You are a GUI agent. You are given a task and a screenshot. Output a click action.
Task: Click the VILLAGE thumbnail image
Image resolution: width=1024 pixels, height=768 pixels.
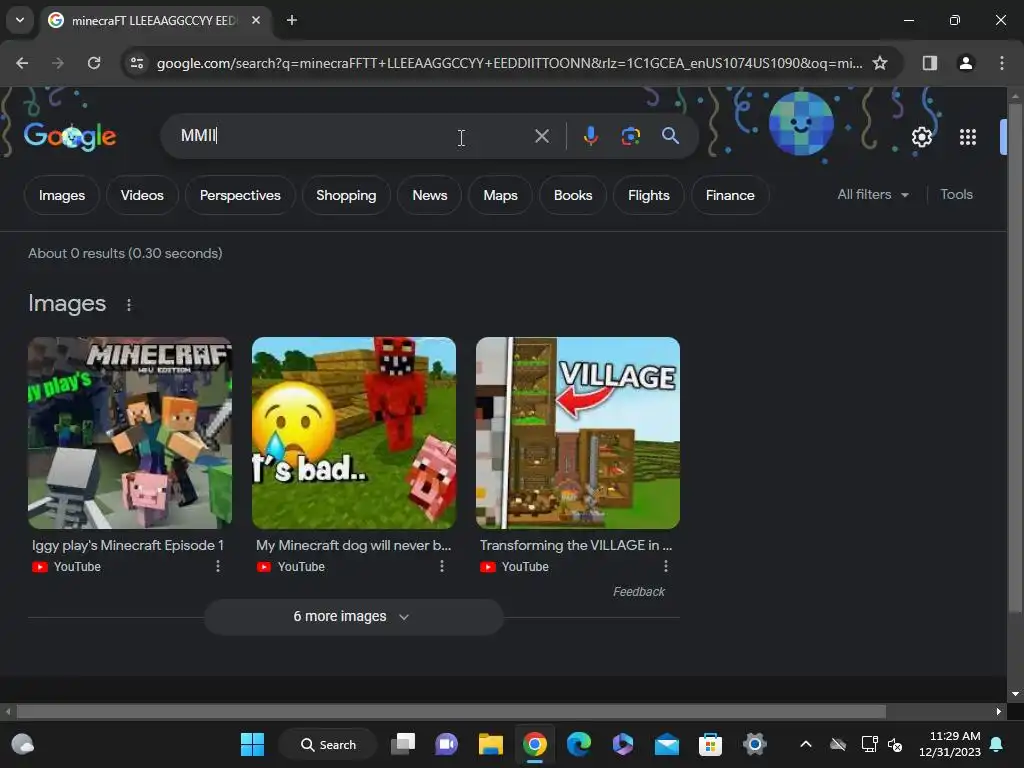coord(578,433)
